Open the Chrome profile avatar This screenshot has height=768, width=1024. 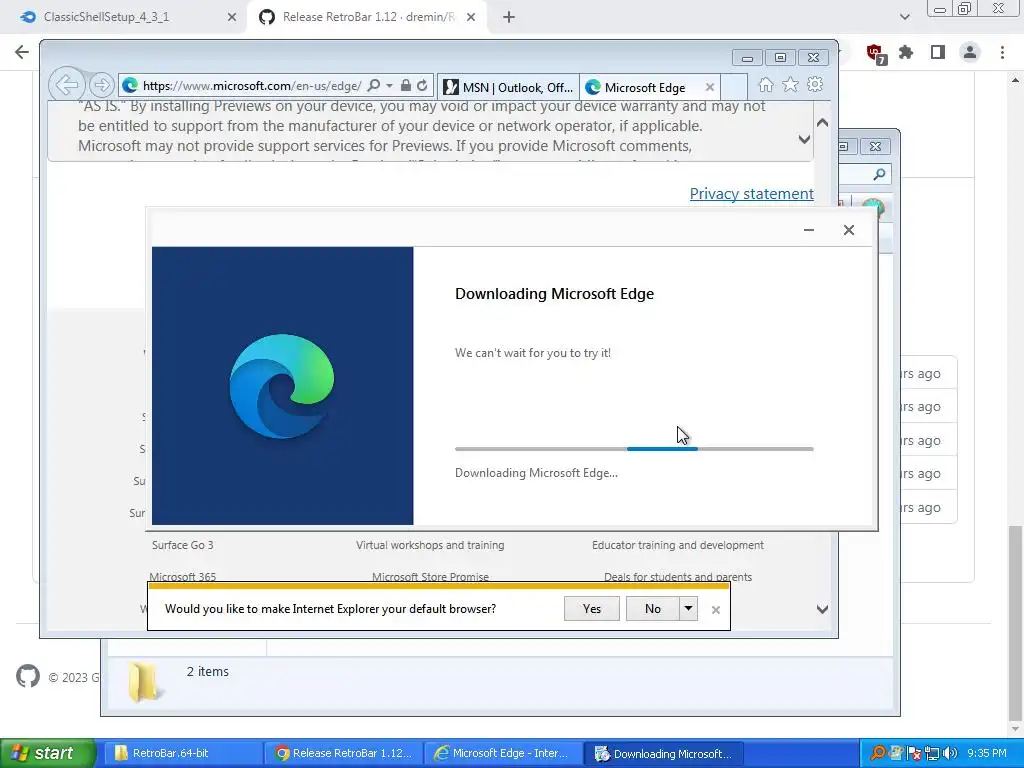tap(970, 52)
